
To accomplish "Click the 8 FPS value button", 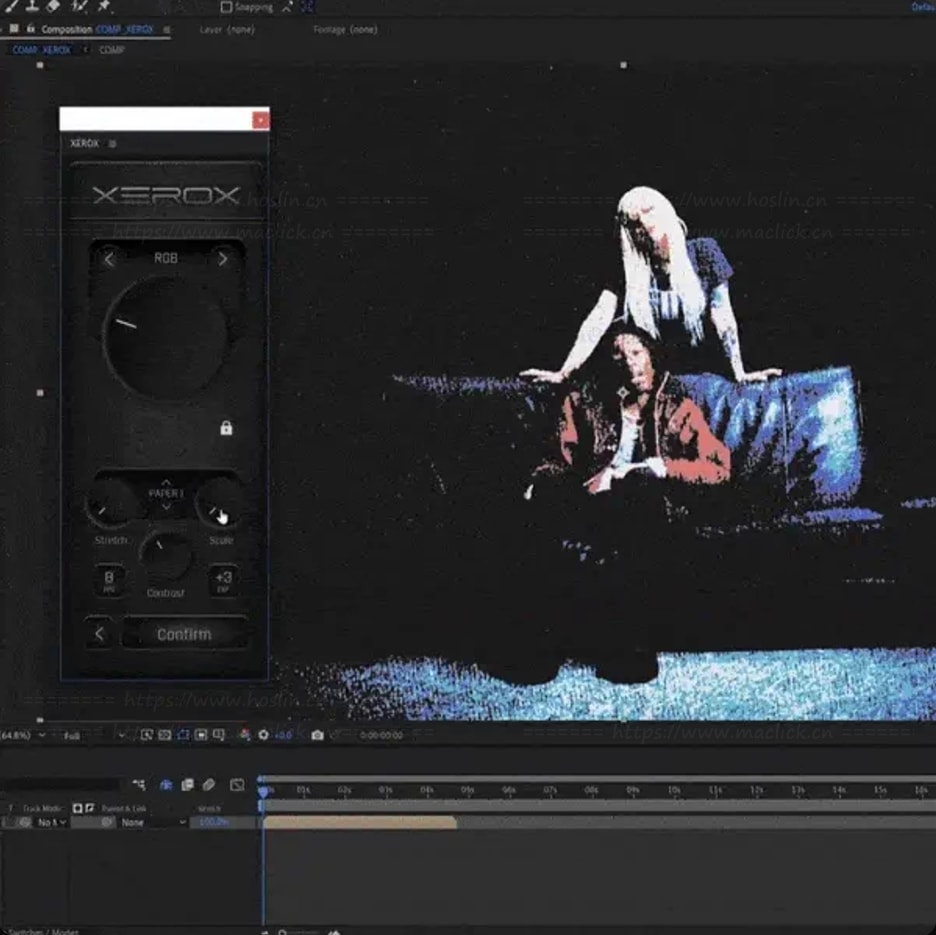I will click(109, 579).
